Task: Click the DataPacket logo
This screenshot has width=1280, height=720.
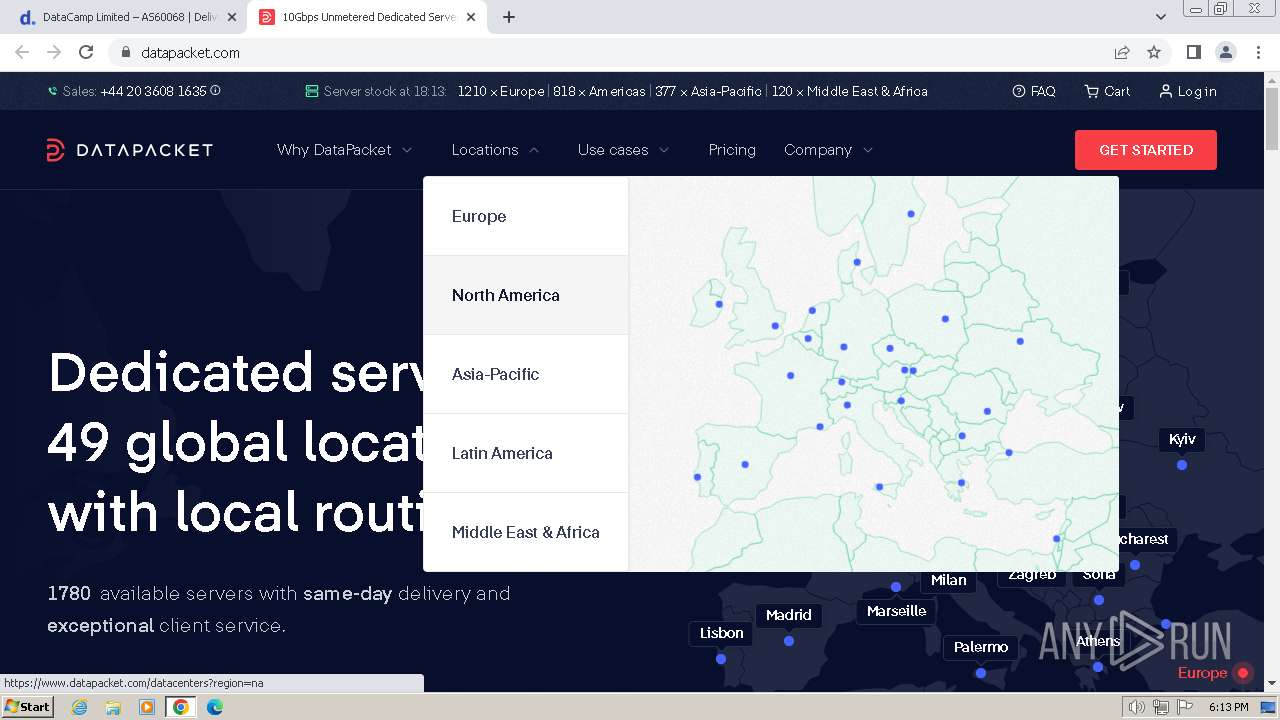Action: coord(129,150)
